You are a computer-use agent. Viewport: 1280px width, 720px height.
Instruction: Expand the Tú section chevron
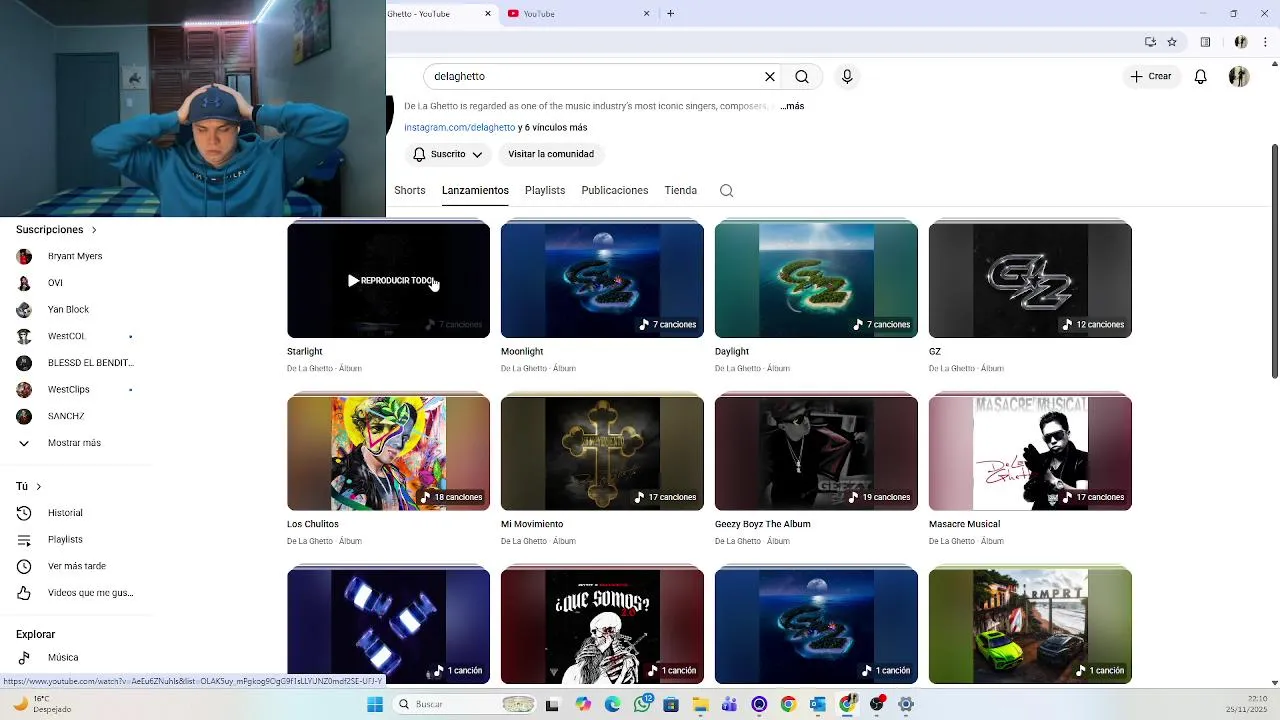pos(38,486)
